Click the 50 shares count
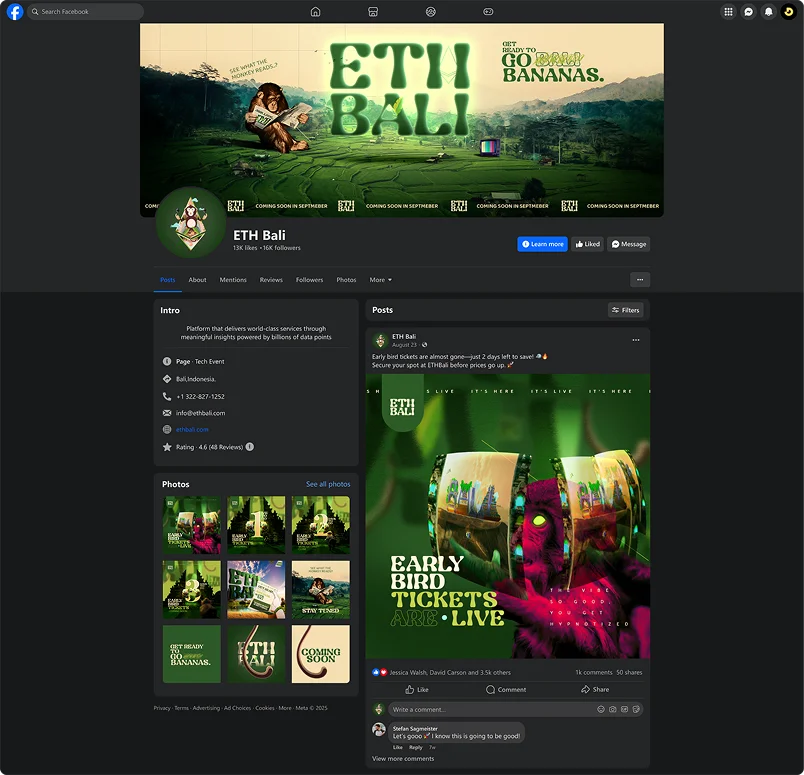 [x=629, y=672]
